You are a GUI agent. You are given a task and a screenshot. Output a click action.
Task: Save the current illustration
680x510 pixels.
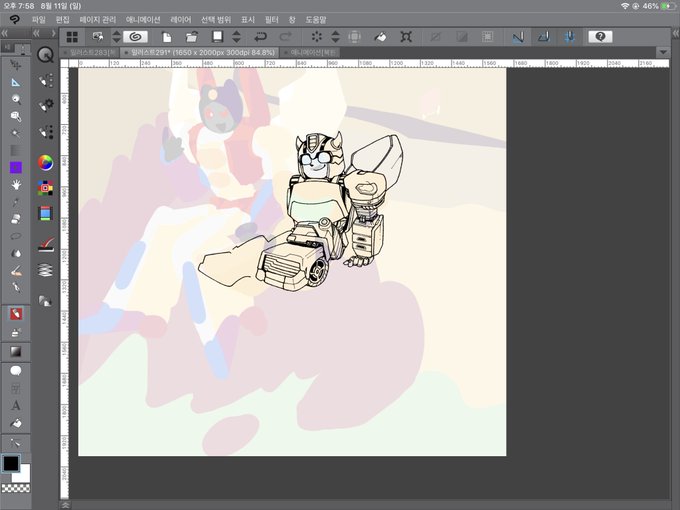[217, 37]
